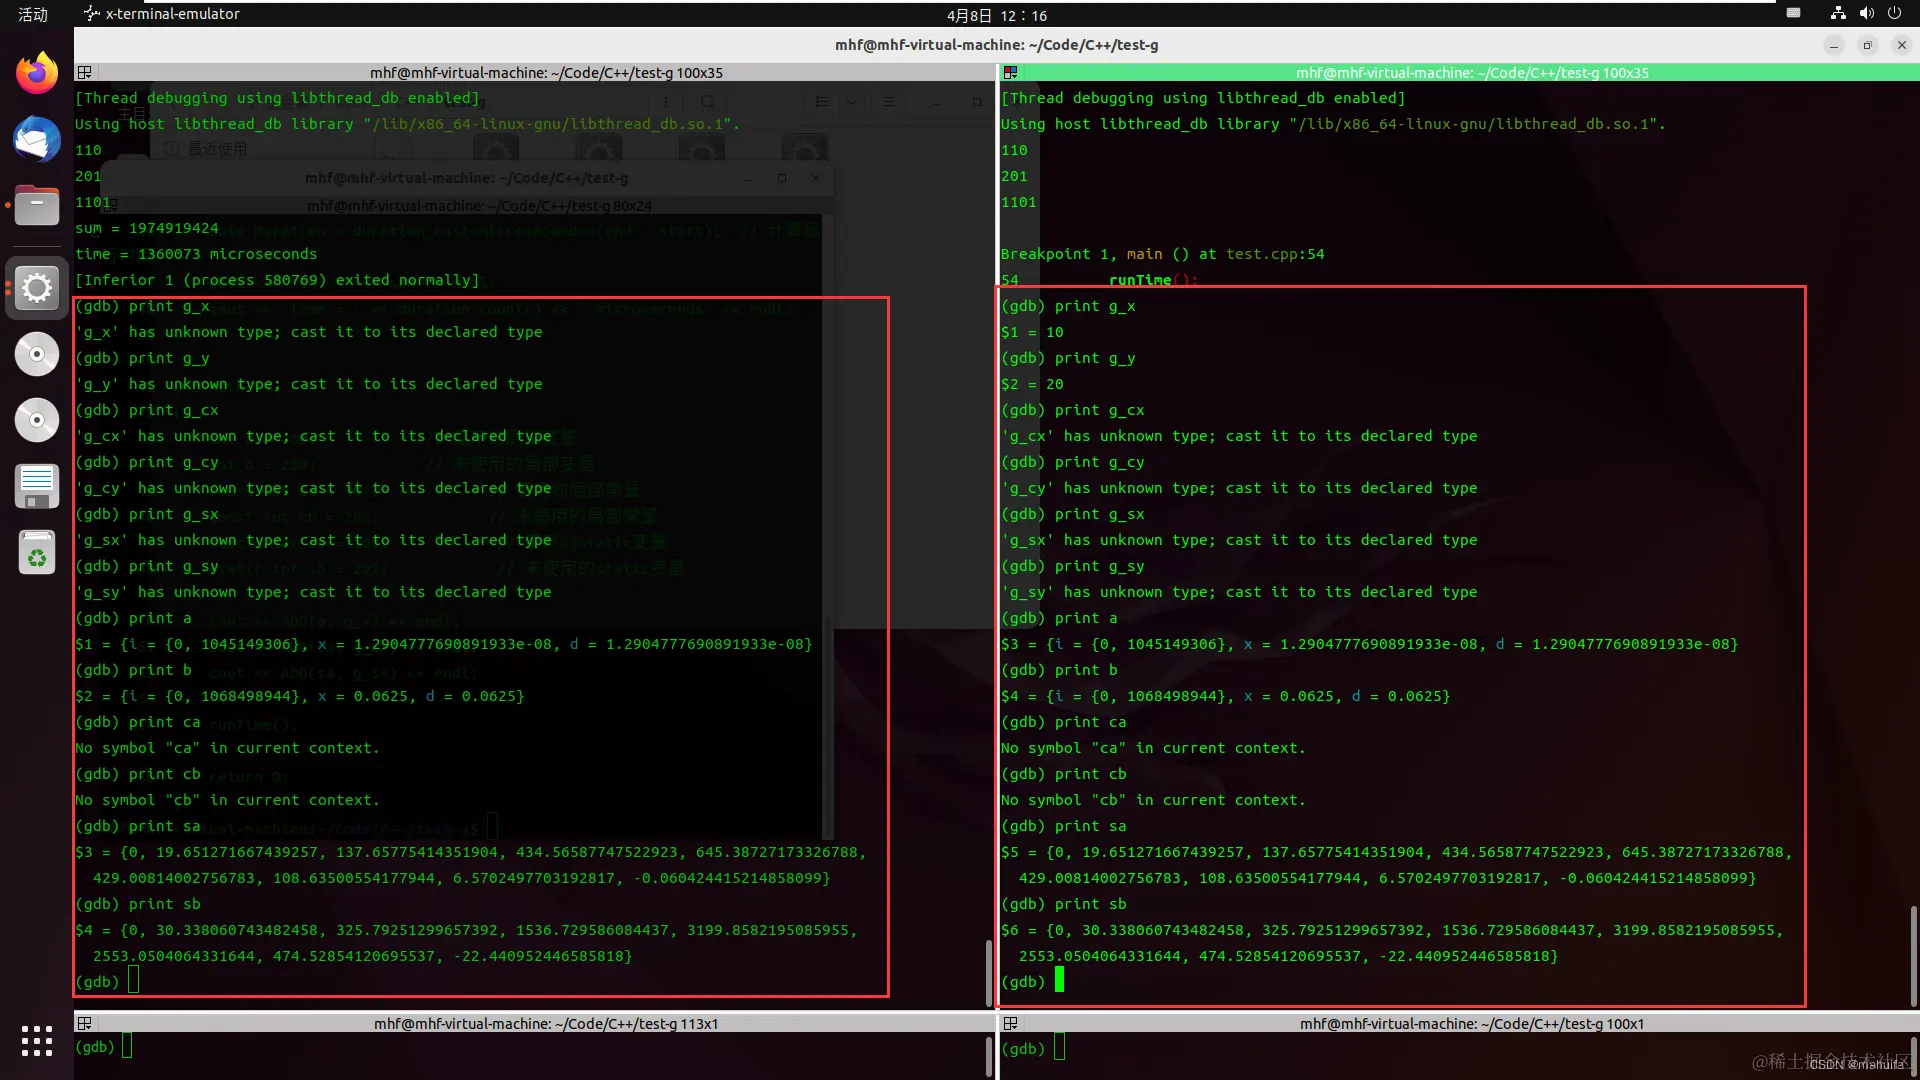The height and width of the screenshot is (1080, 1920).
Task: Click the '$5 = {0, 19.651271667439257' line in the right pane
Action: coord(1397,852)
